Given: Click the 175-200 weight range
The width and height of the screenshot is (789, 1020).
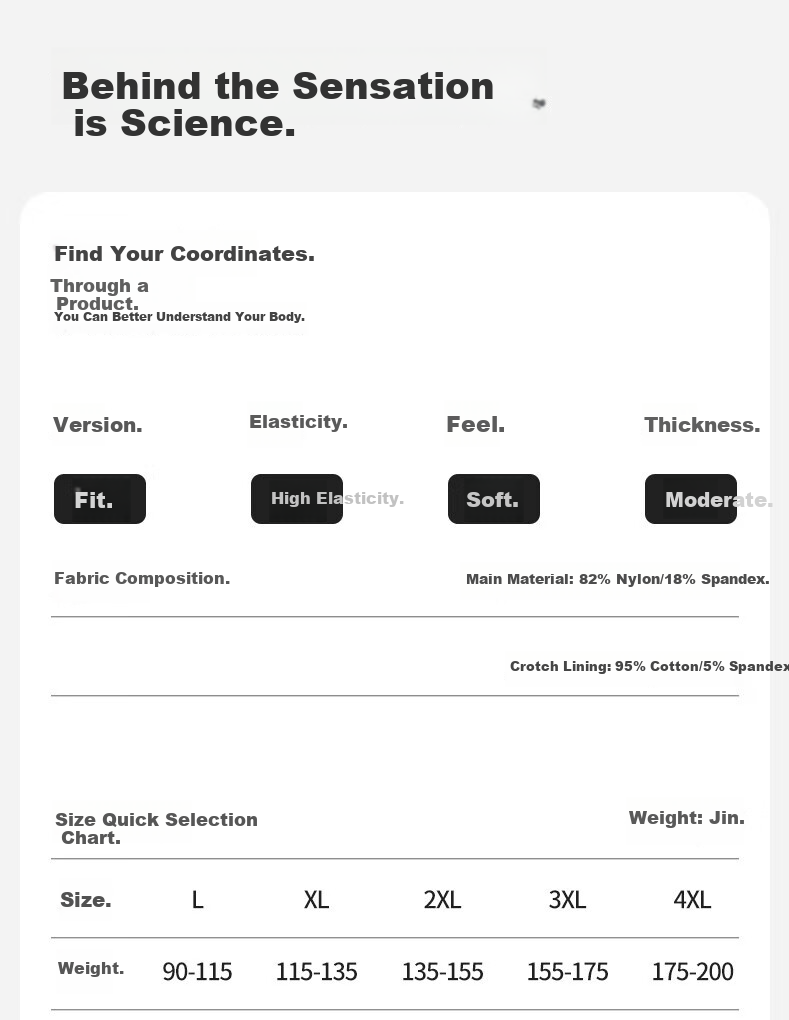Looking at the screenshot, I should coord(693,972).
